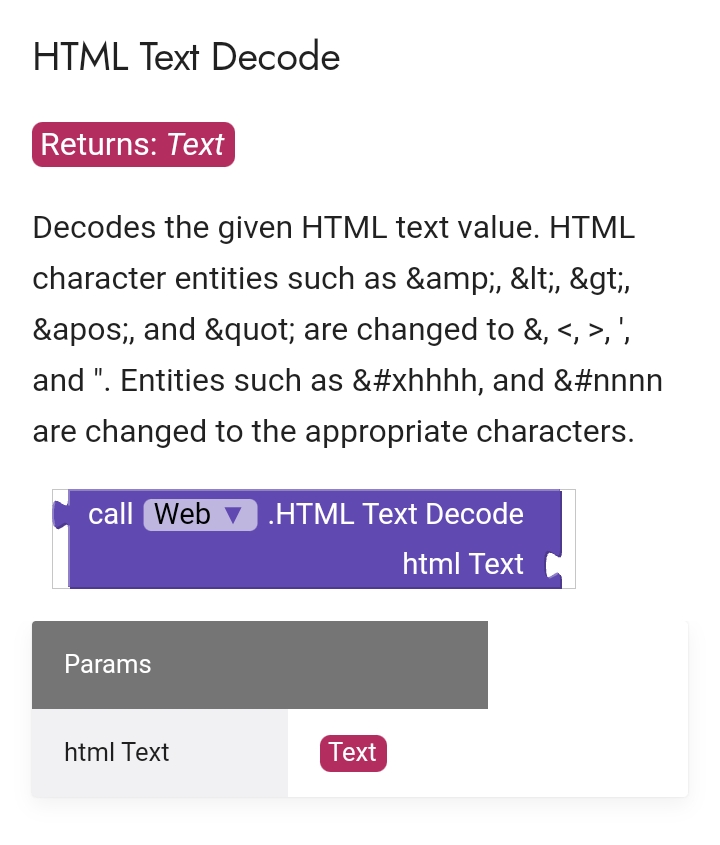Click the Web component name in block
Screen dimensions: 720x845
[182, 514]
